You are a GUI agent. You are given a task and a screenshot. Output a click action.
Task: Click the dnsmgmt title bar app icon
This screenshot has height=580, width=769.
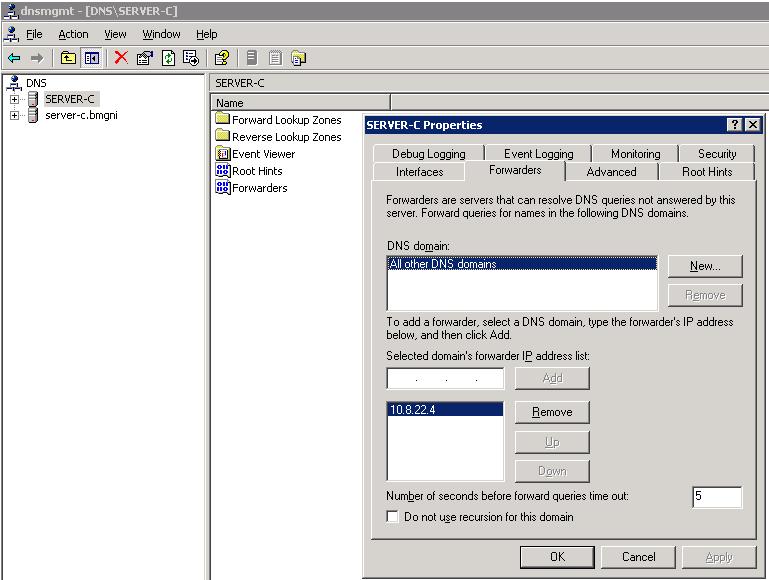click(x=10, y=10)
